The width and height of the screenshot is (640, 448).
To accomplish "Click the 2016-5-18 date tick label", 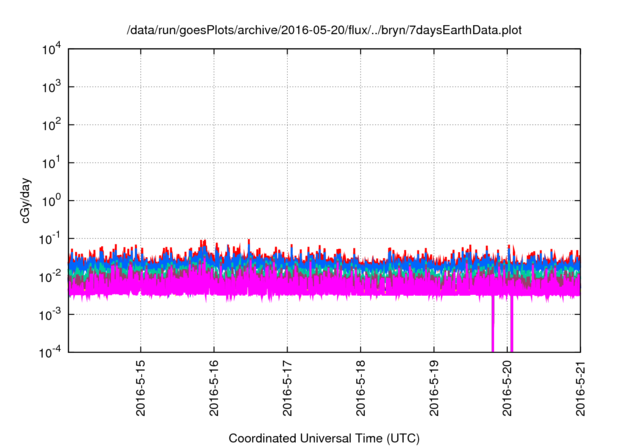I will point(360,388).
